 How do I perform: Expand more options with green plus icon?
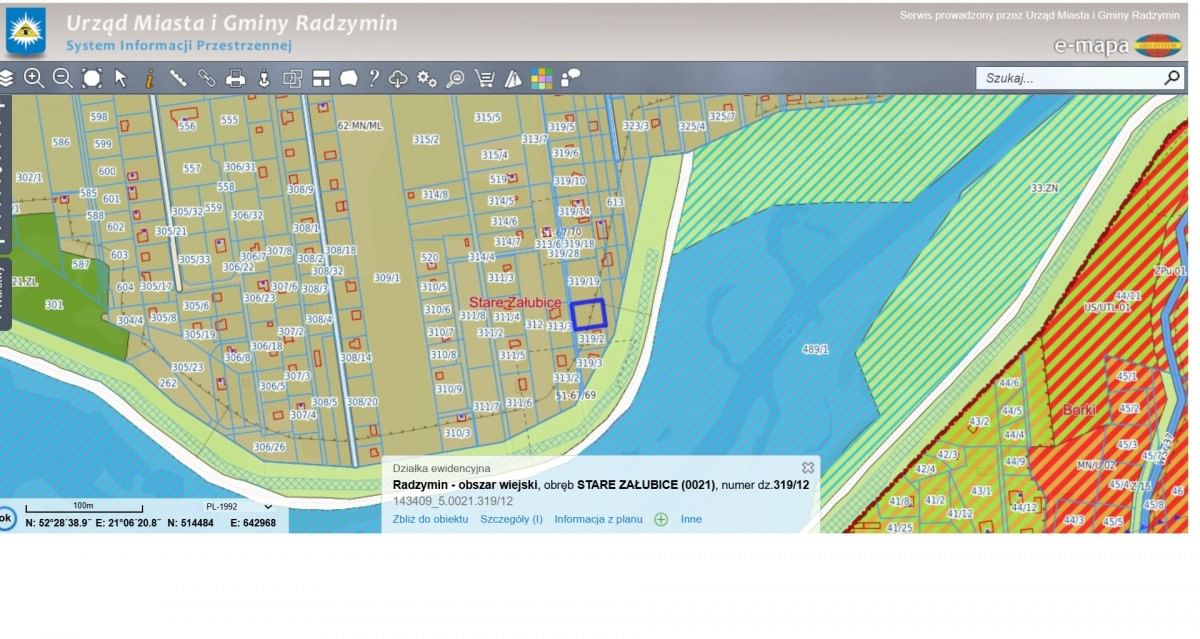(x=661, y=519)
